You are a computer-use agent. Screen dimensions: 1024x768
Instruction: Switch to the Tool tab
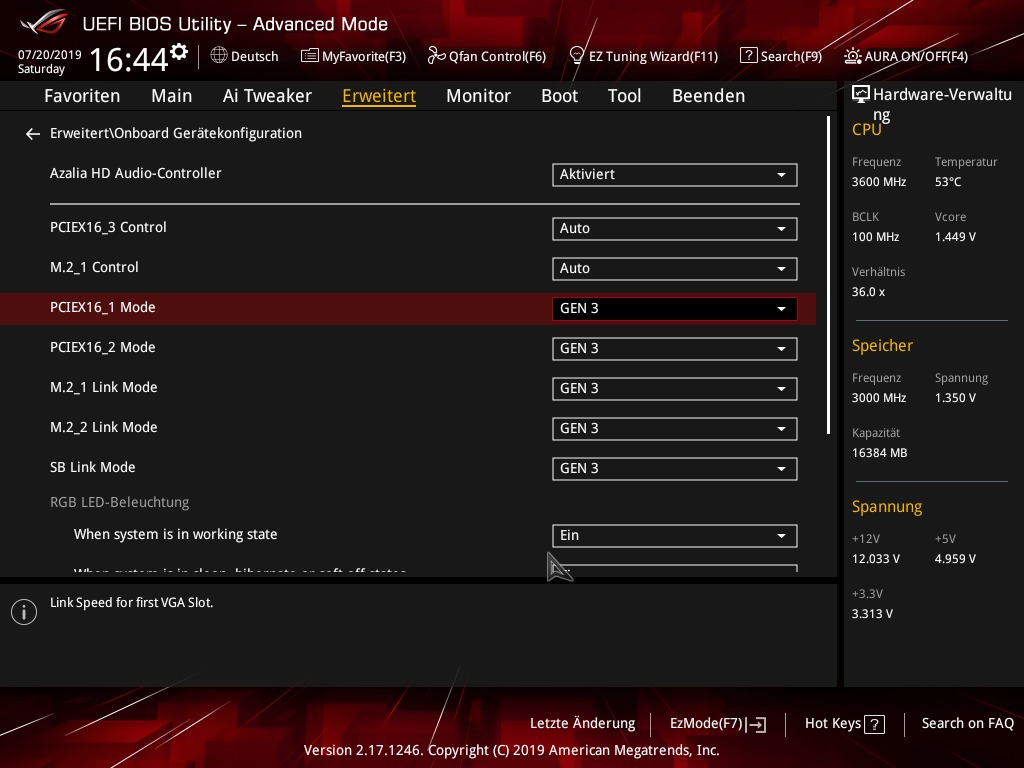click(624, 96)
